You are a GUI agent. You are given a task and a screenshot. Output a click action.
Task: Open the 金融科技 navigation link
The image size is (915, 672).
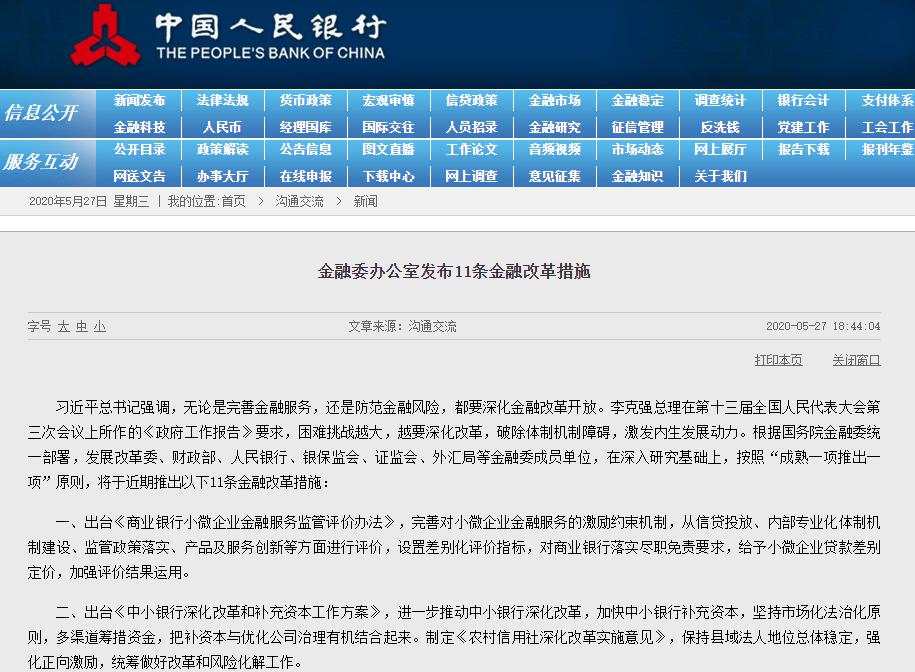139,127
